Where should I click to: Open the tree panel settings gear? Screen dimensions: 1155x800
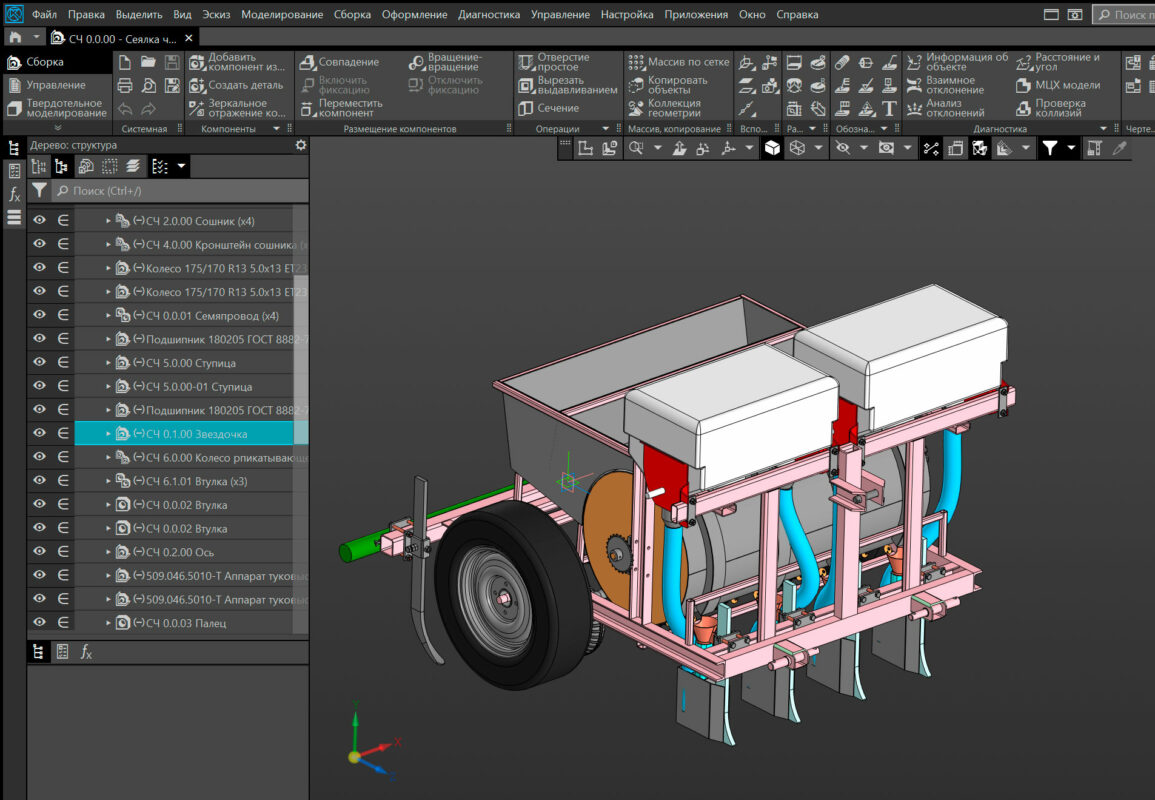[x=301, y=145]
